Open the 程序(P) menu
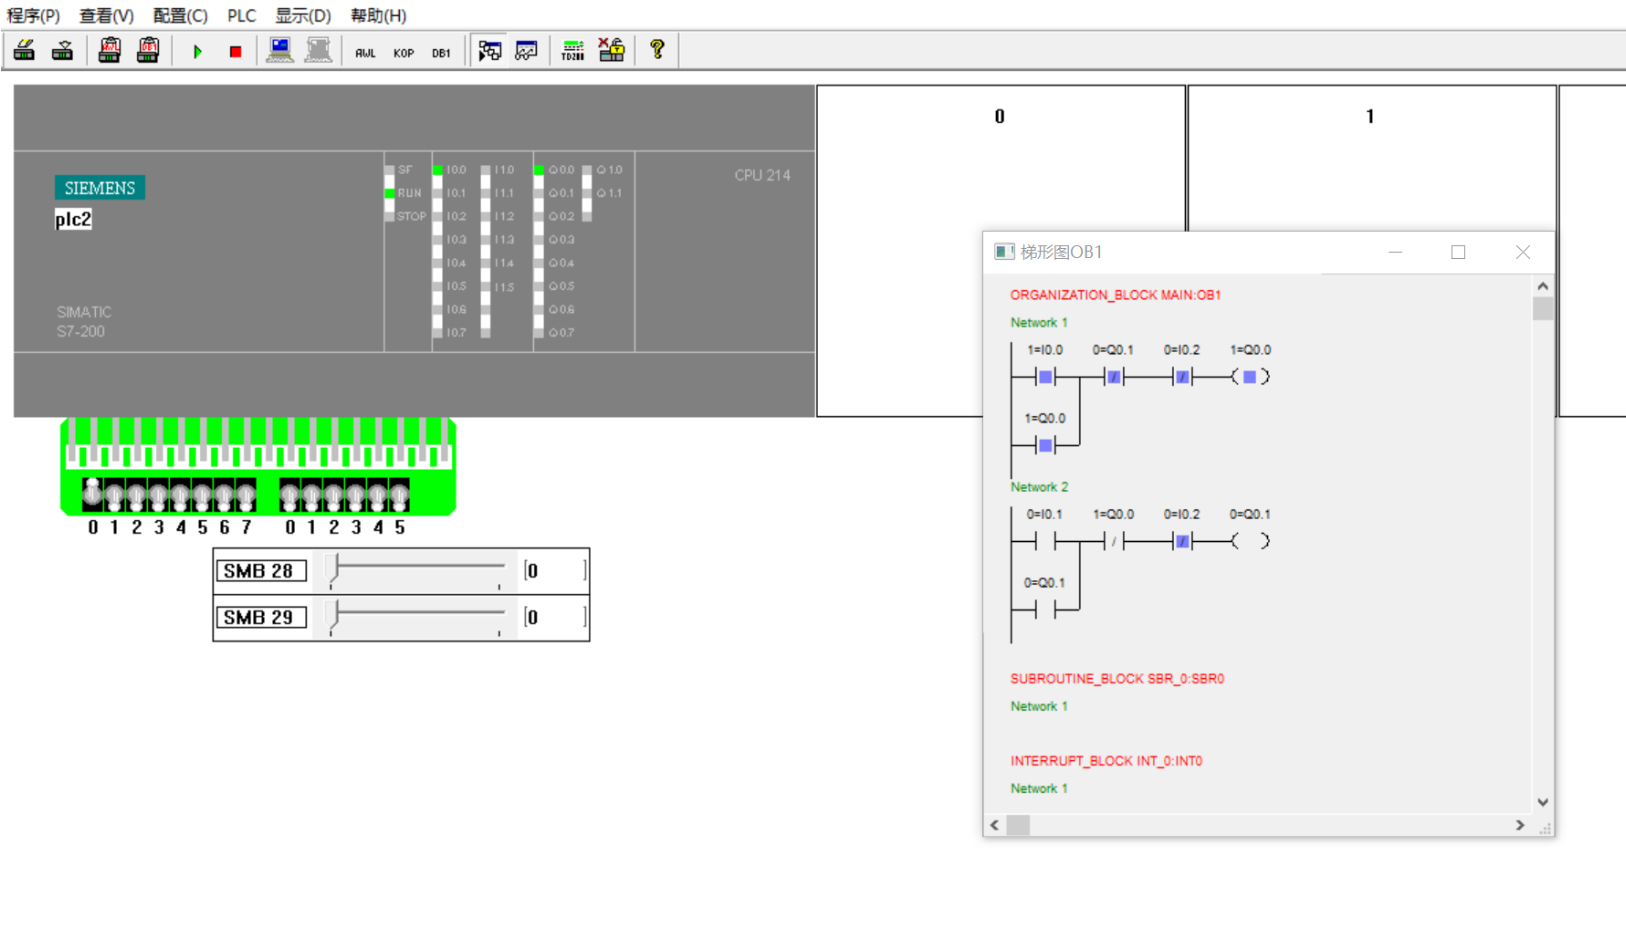Image resolution: width=1626 pixels, height=934 pixels. (33, 15)
